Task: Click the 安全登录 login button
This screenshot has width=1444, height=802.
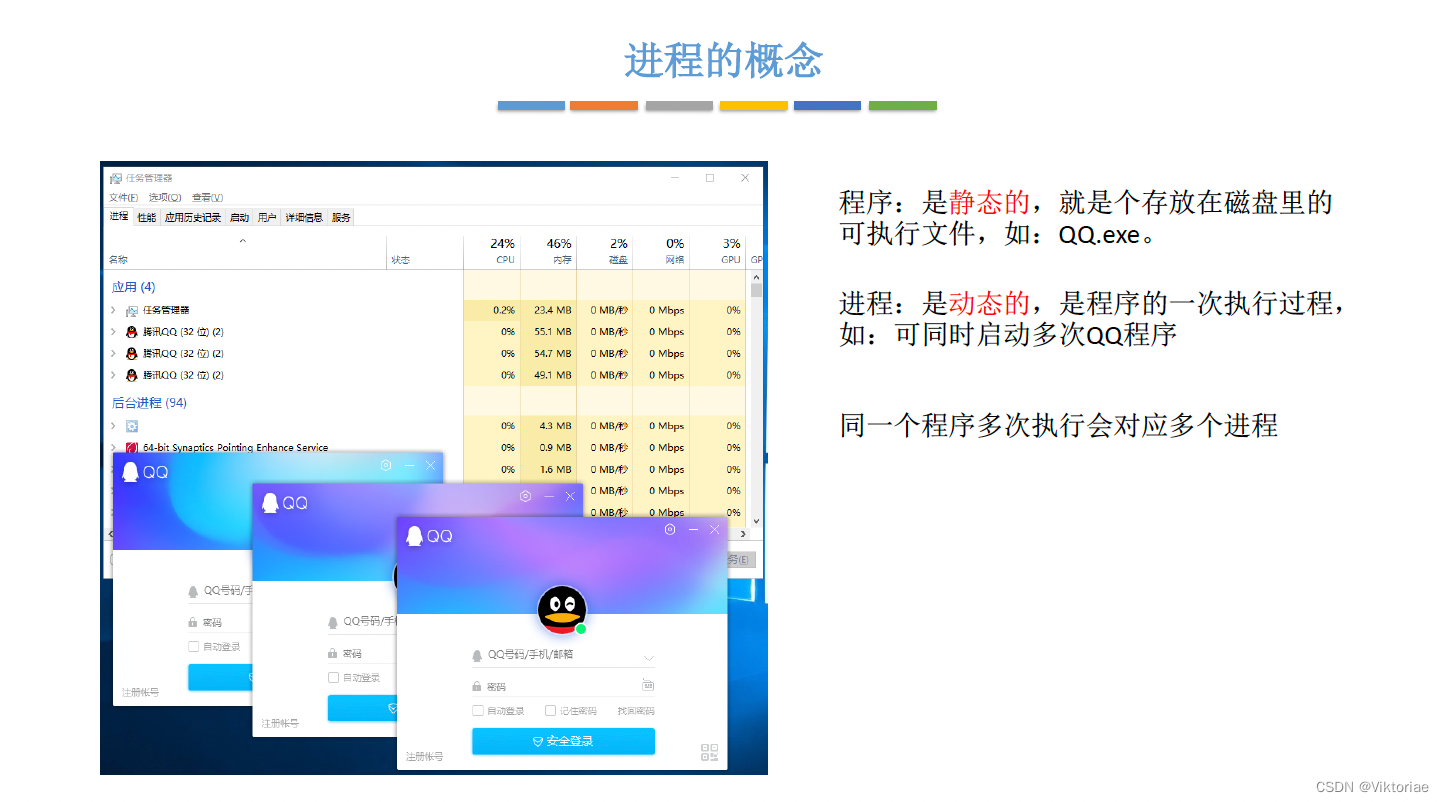Action: coord(563,741)
